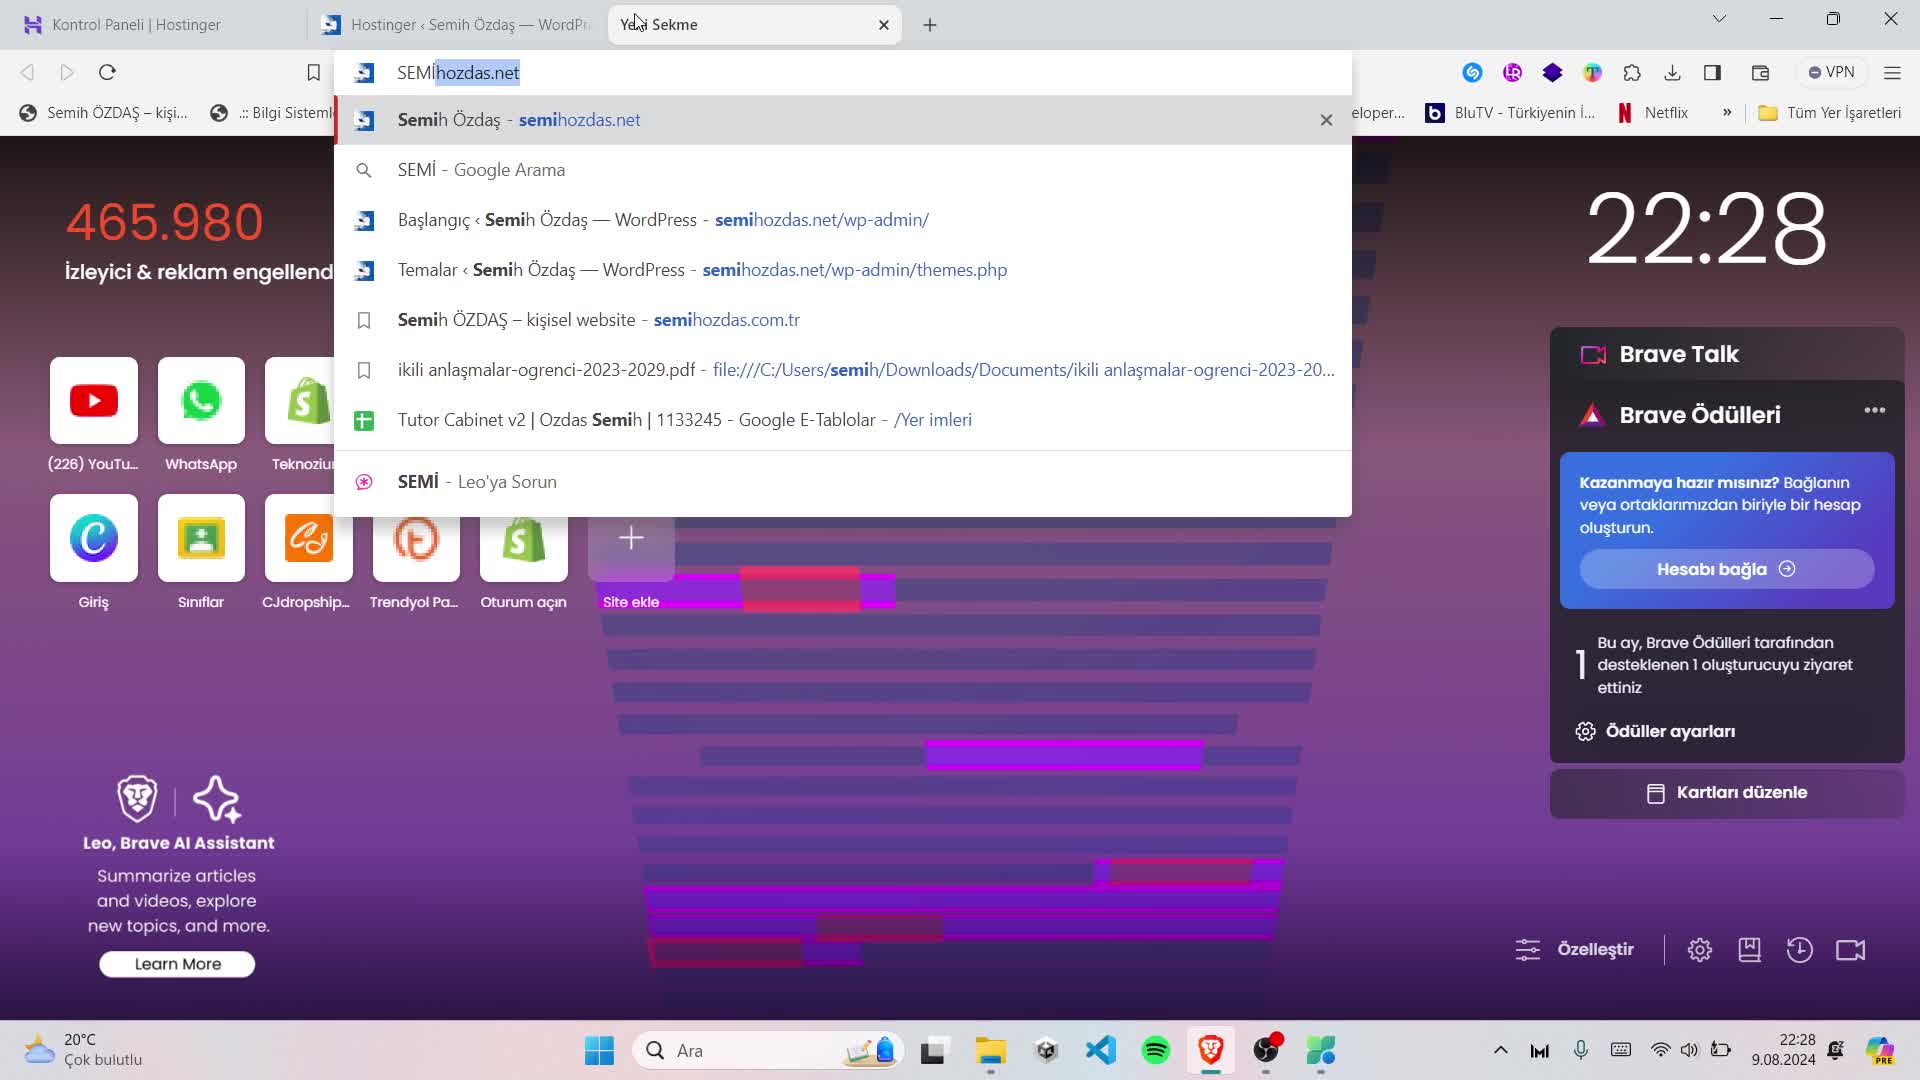Click the taskbar Ara search box
Screen dimensions: 1920x1080
click(768, 1051)
